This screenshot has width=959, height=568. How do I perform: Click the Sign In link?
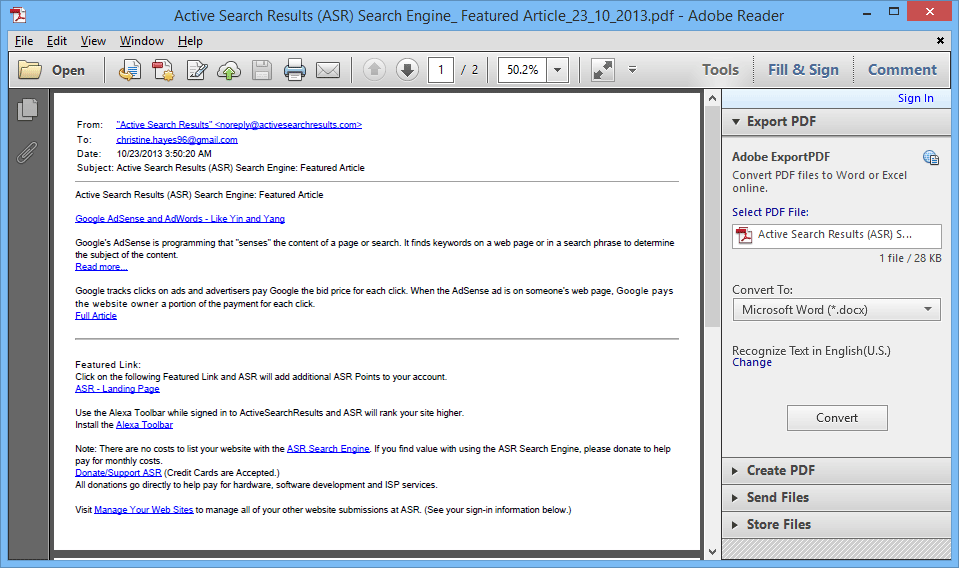[915, 98]
